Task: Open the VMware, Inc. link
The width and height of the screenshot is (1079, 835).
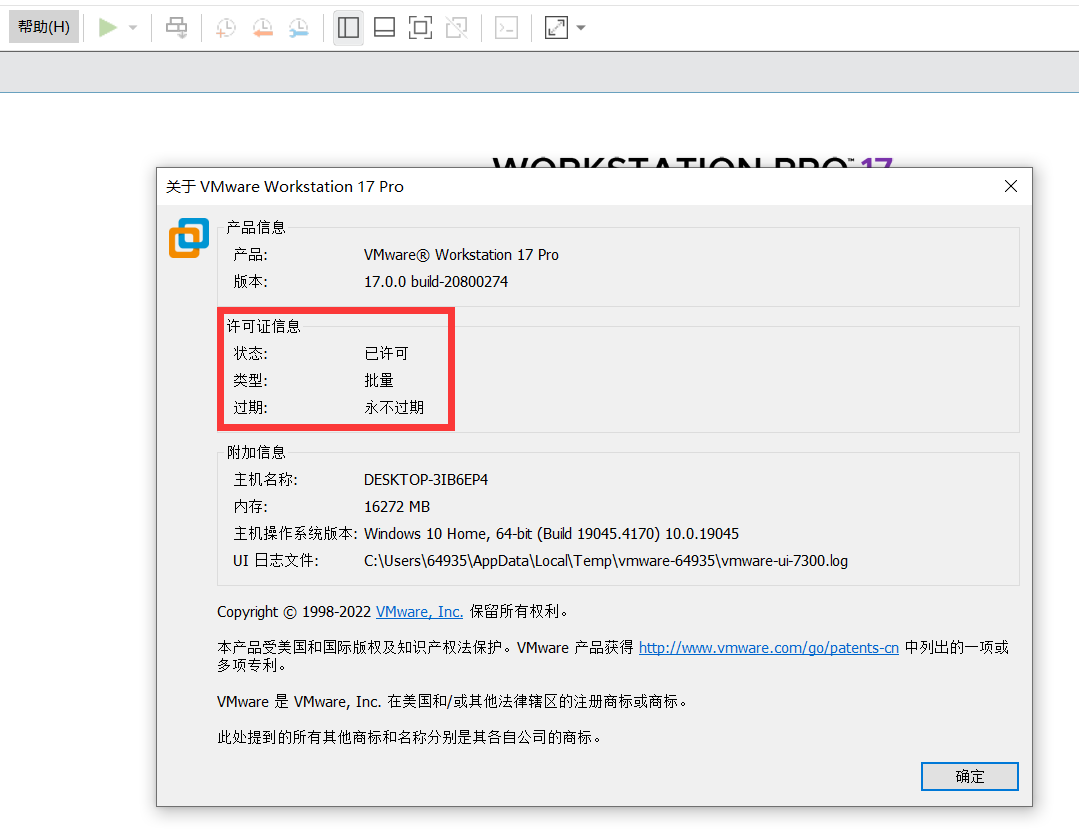Action: click(419, 612)
